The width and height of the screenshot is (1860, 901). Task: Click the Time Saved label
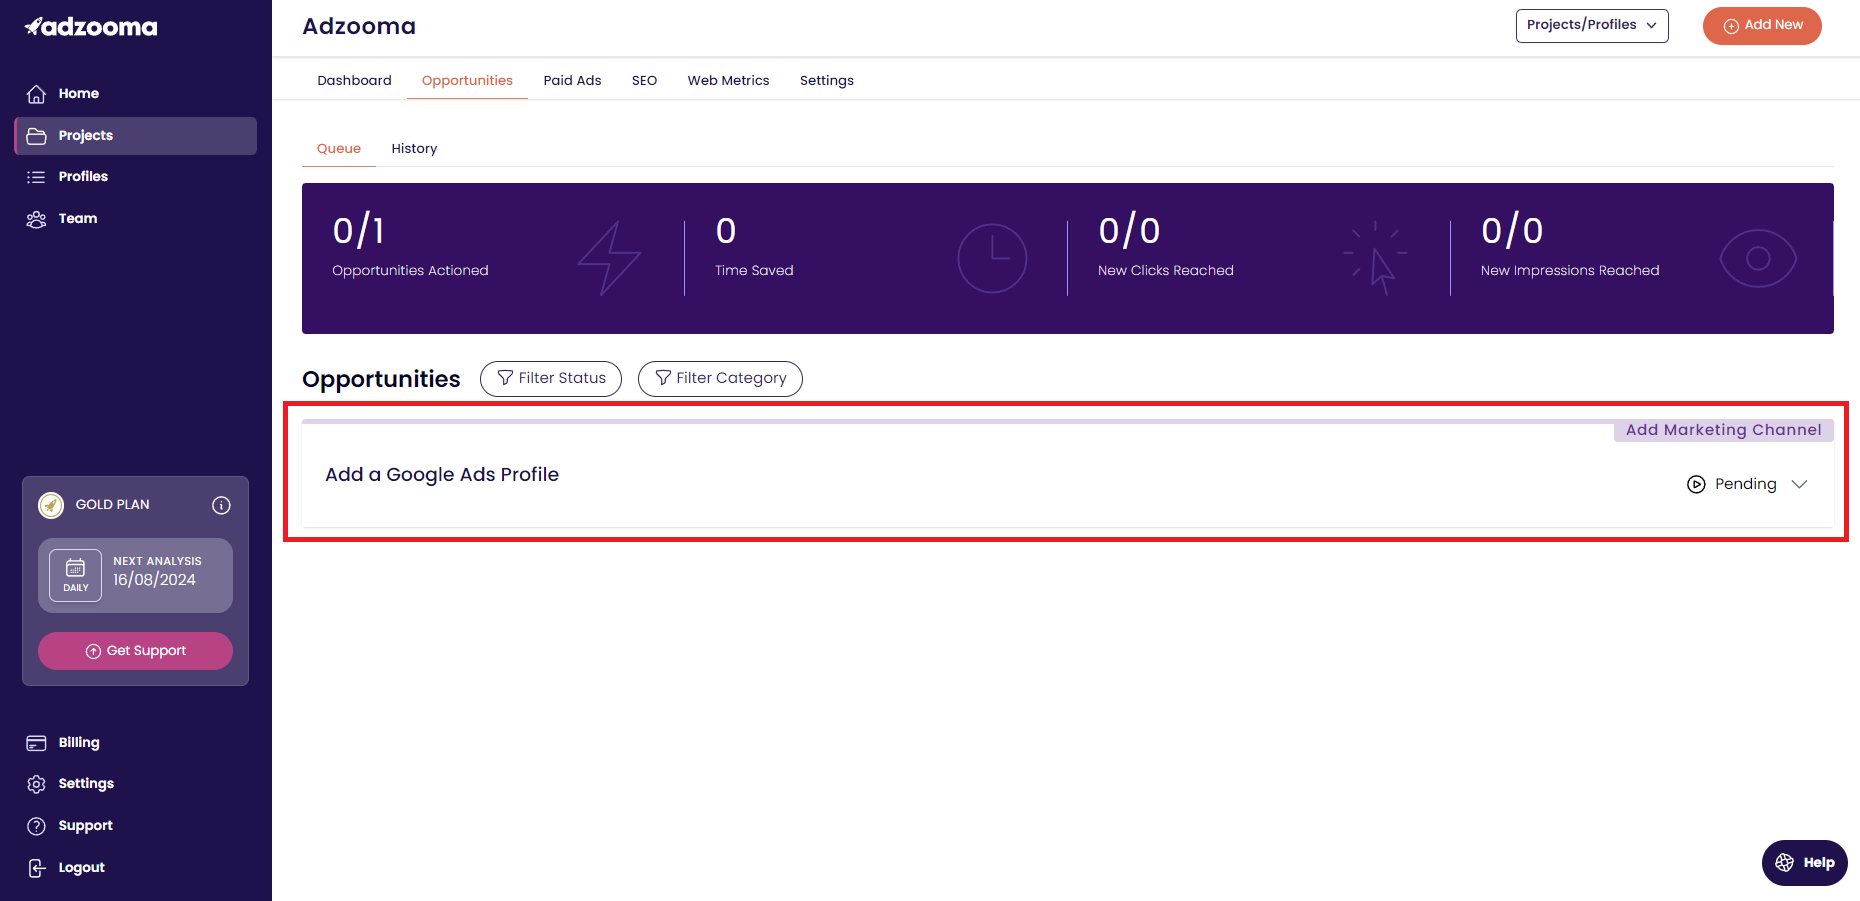click(x=754, y=271)
